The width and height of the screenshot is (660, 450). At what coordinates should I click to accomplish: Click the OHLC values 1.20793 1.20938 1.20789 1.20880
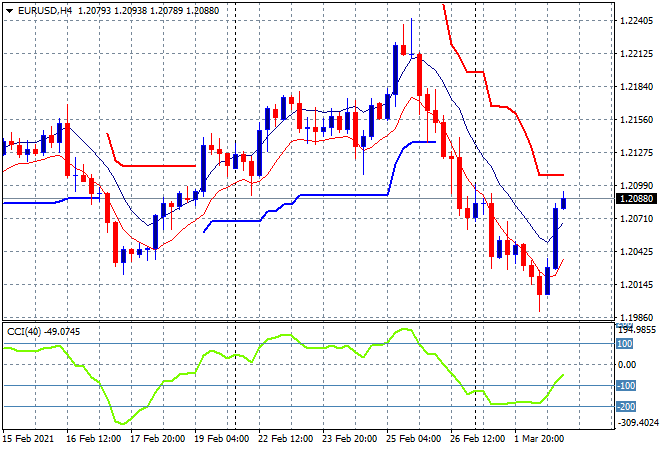pyautogui.click(x=149, y=11)
